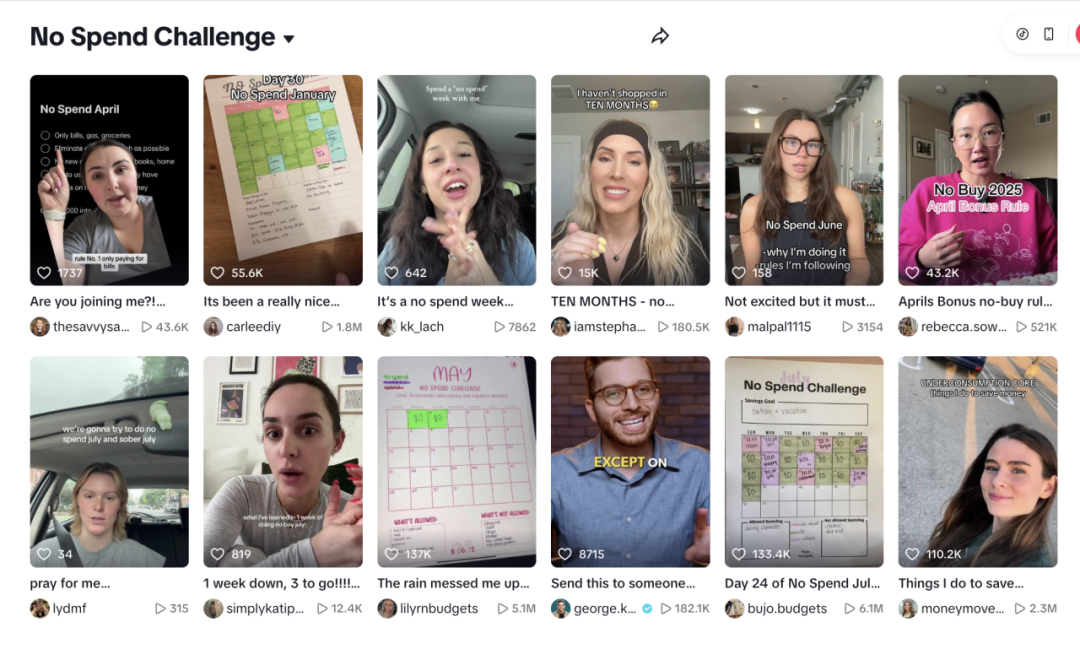Open lilyrnbudgets username link
Viewport: 1080px width, 660px height.
pyautogui.click(x=439, y=608)
